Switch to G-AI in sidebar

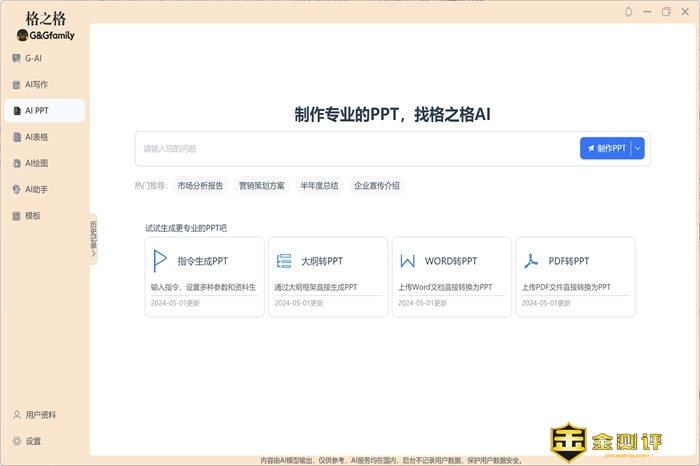coord(33,58)
